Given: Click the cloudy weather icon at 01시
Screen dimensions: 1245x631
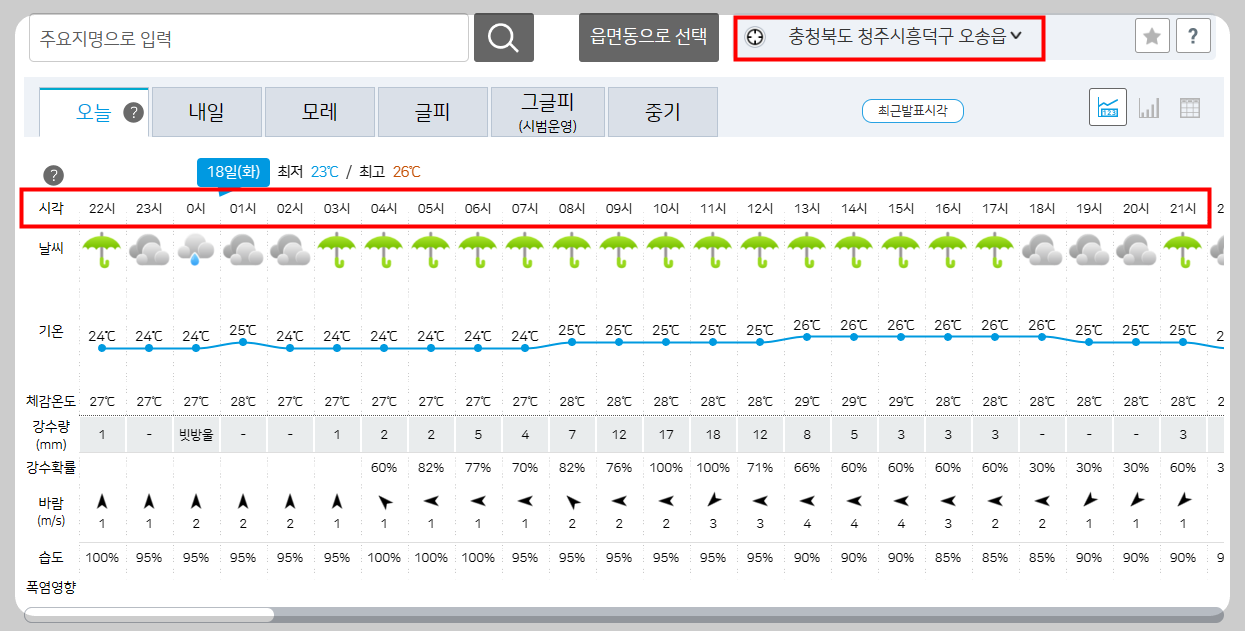Looking at the screenshot, I should click(x=243, y=250).
